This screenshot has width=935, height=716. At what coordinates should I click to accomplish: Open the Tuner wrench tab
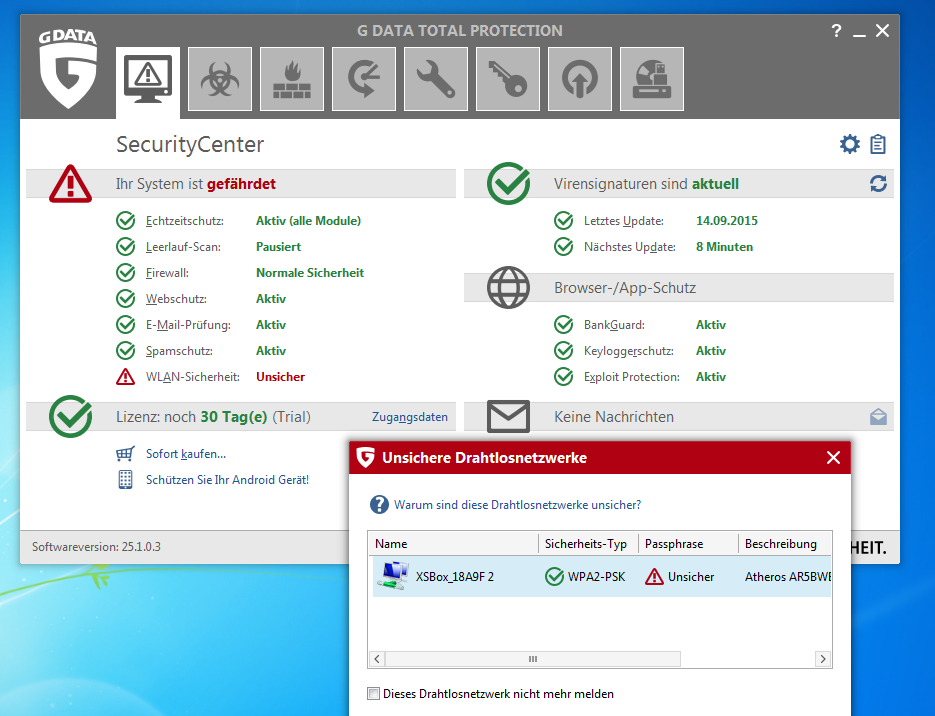pos(436,79)
